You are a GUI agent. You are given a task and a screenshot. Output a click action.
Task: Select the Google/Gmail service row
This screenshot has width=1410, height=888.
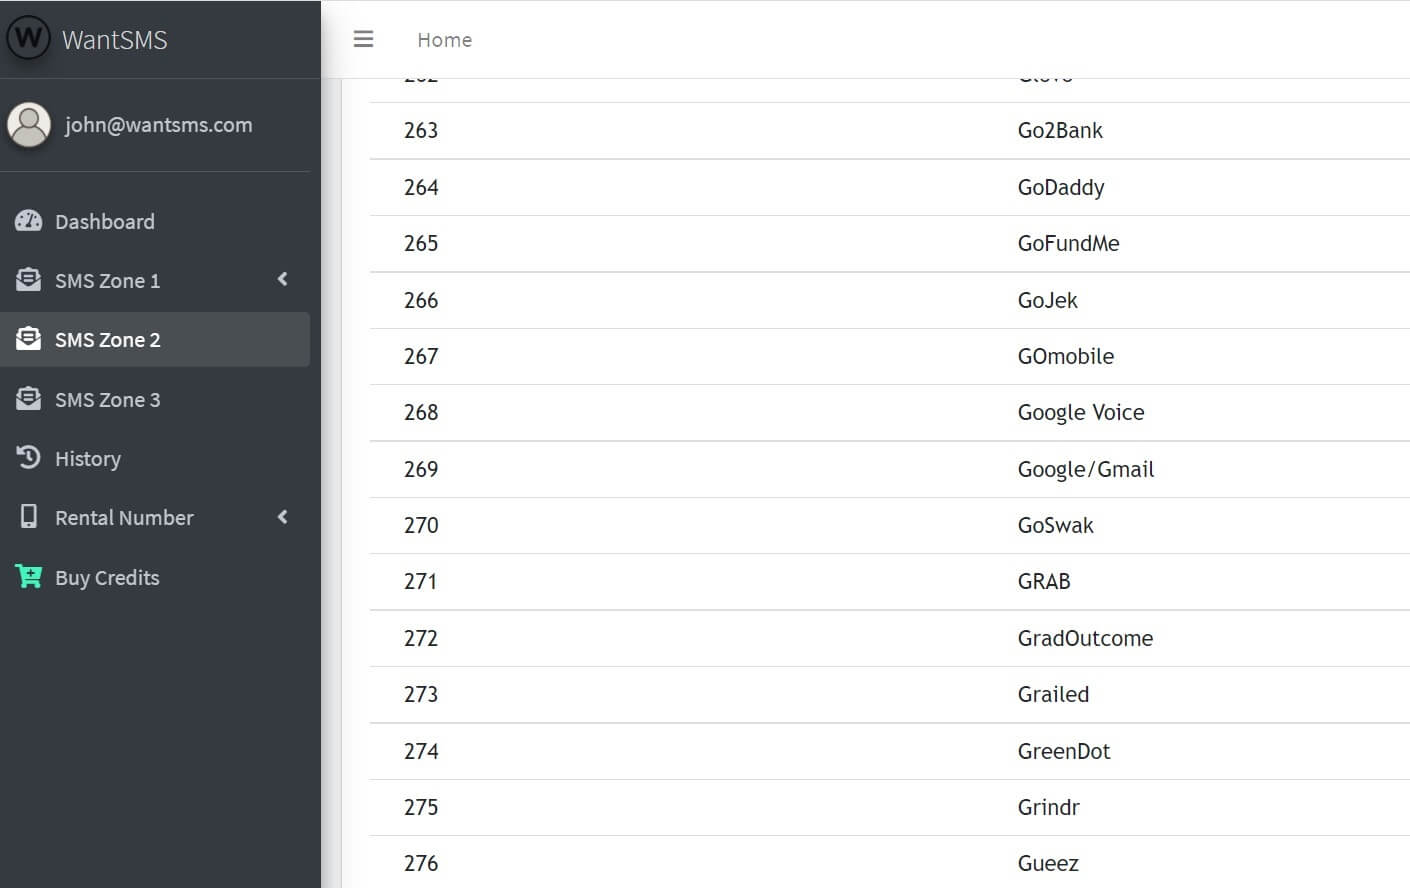pyautogui.click(x=1085, y=469)
